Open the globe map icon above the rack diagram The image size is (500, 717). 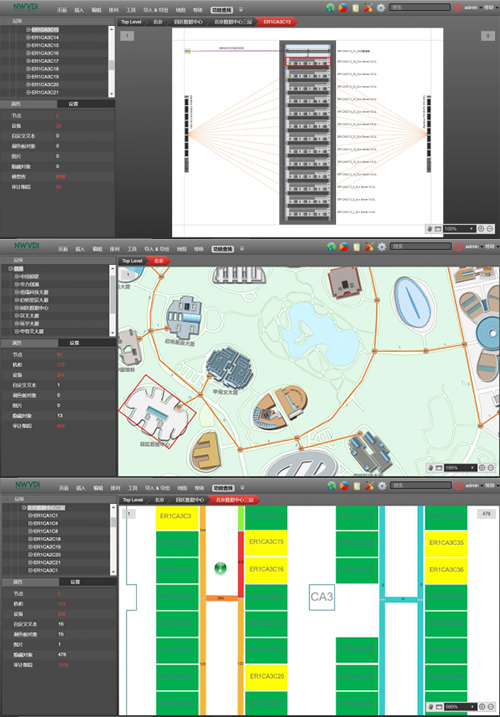tap(330, 8)
